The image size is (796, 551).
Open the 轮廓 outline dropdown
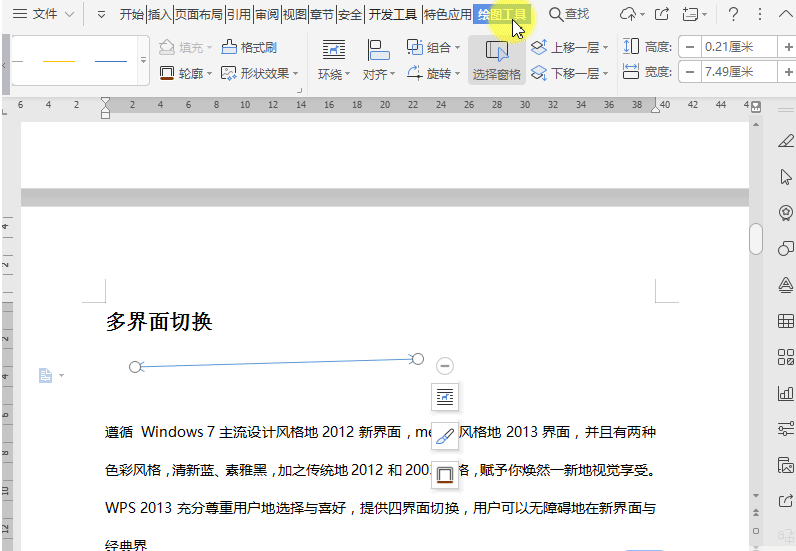click(186, 74)
